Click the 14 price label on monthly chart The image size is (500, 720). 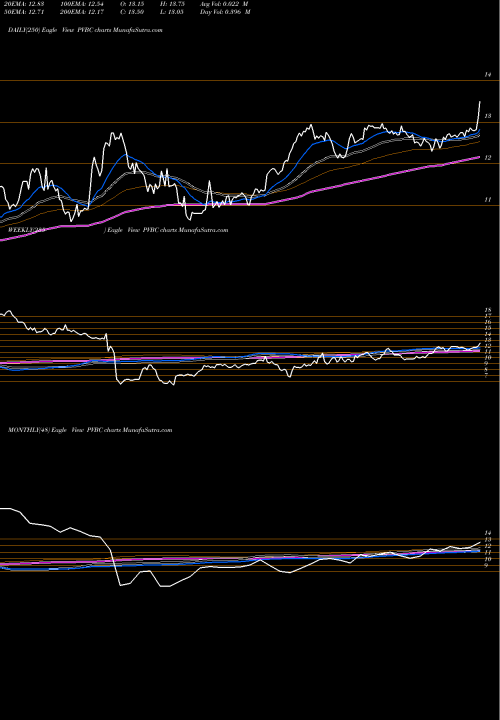[488, 533]
